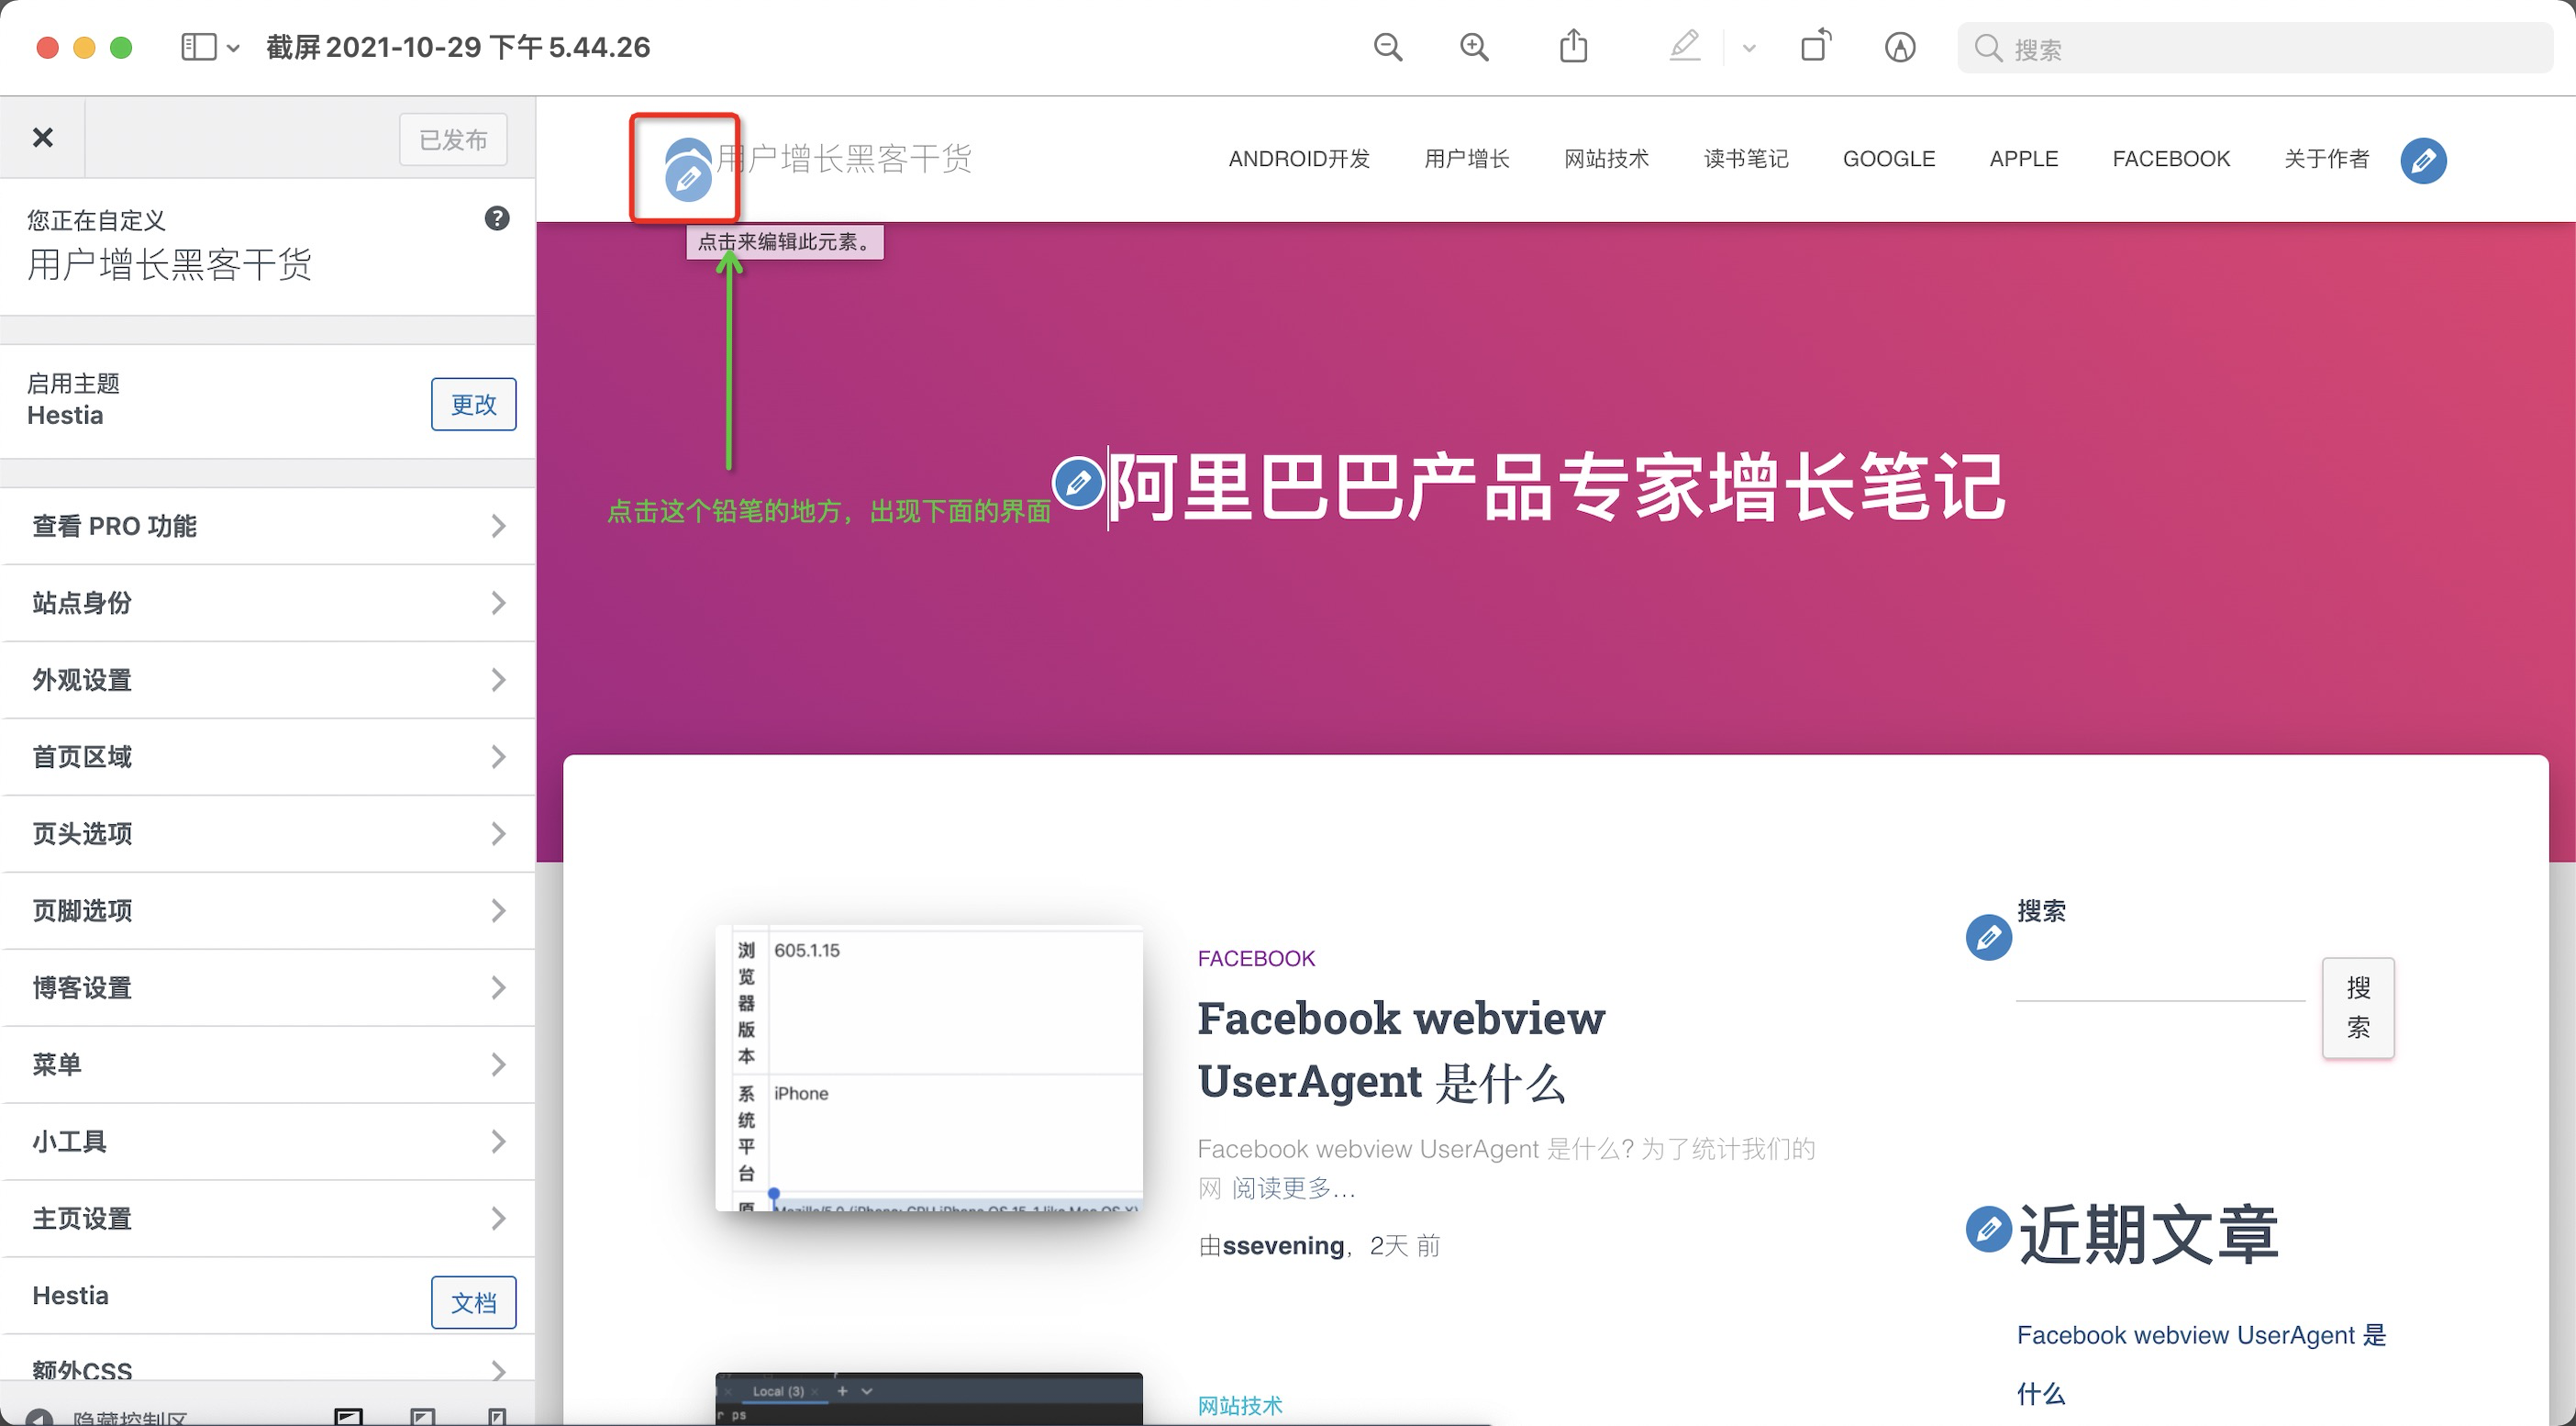The width and height of the screenshot is (2576, 1426).
Task: Open the 页脚选项 section
Action: 268,911
